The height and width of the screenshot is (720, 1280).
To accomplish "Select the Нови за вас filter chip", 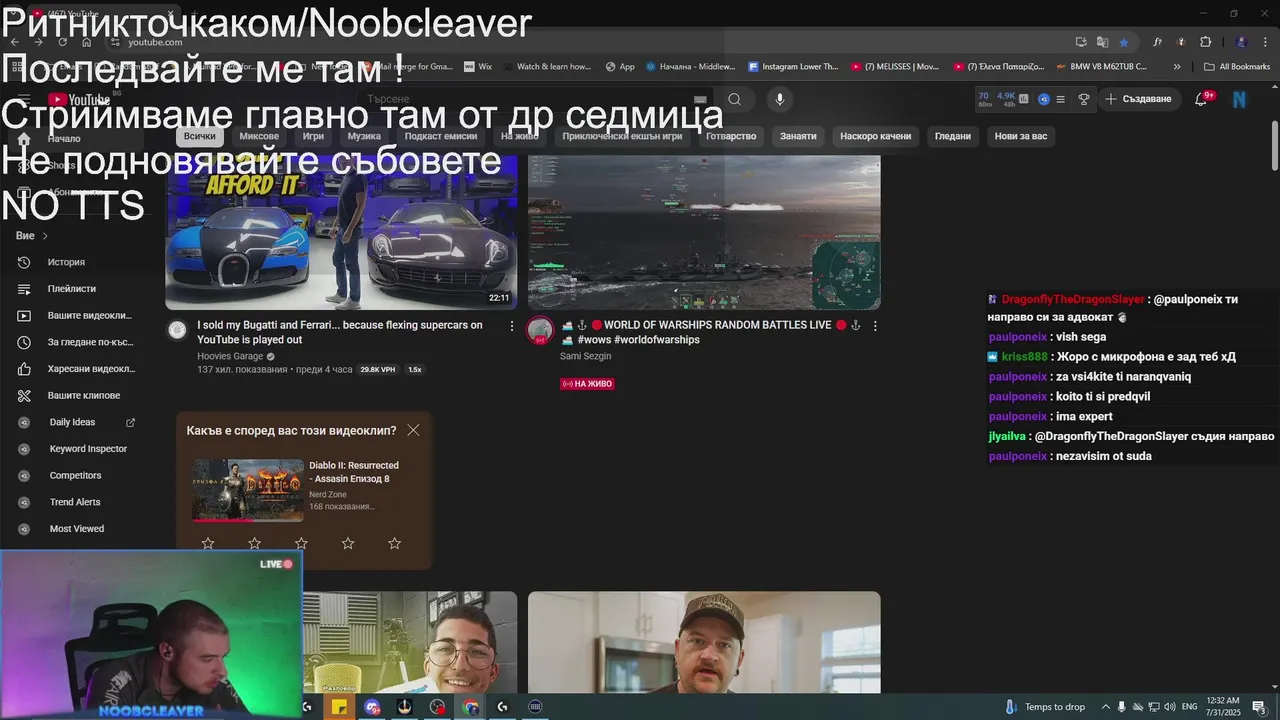I will tap(1021, 136).
